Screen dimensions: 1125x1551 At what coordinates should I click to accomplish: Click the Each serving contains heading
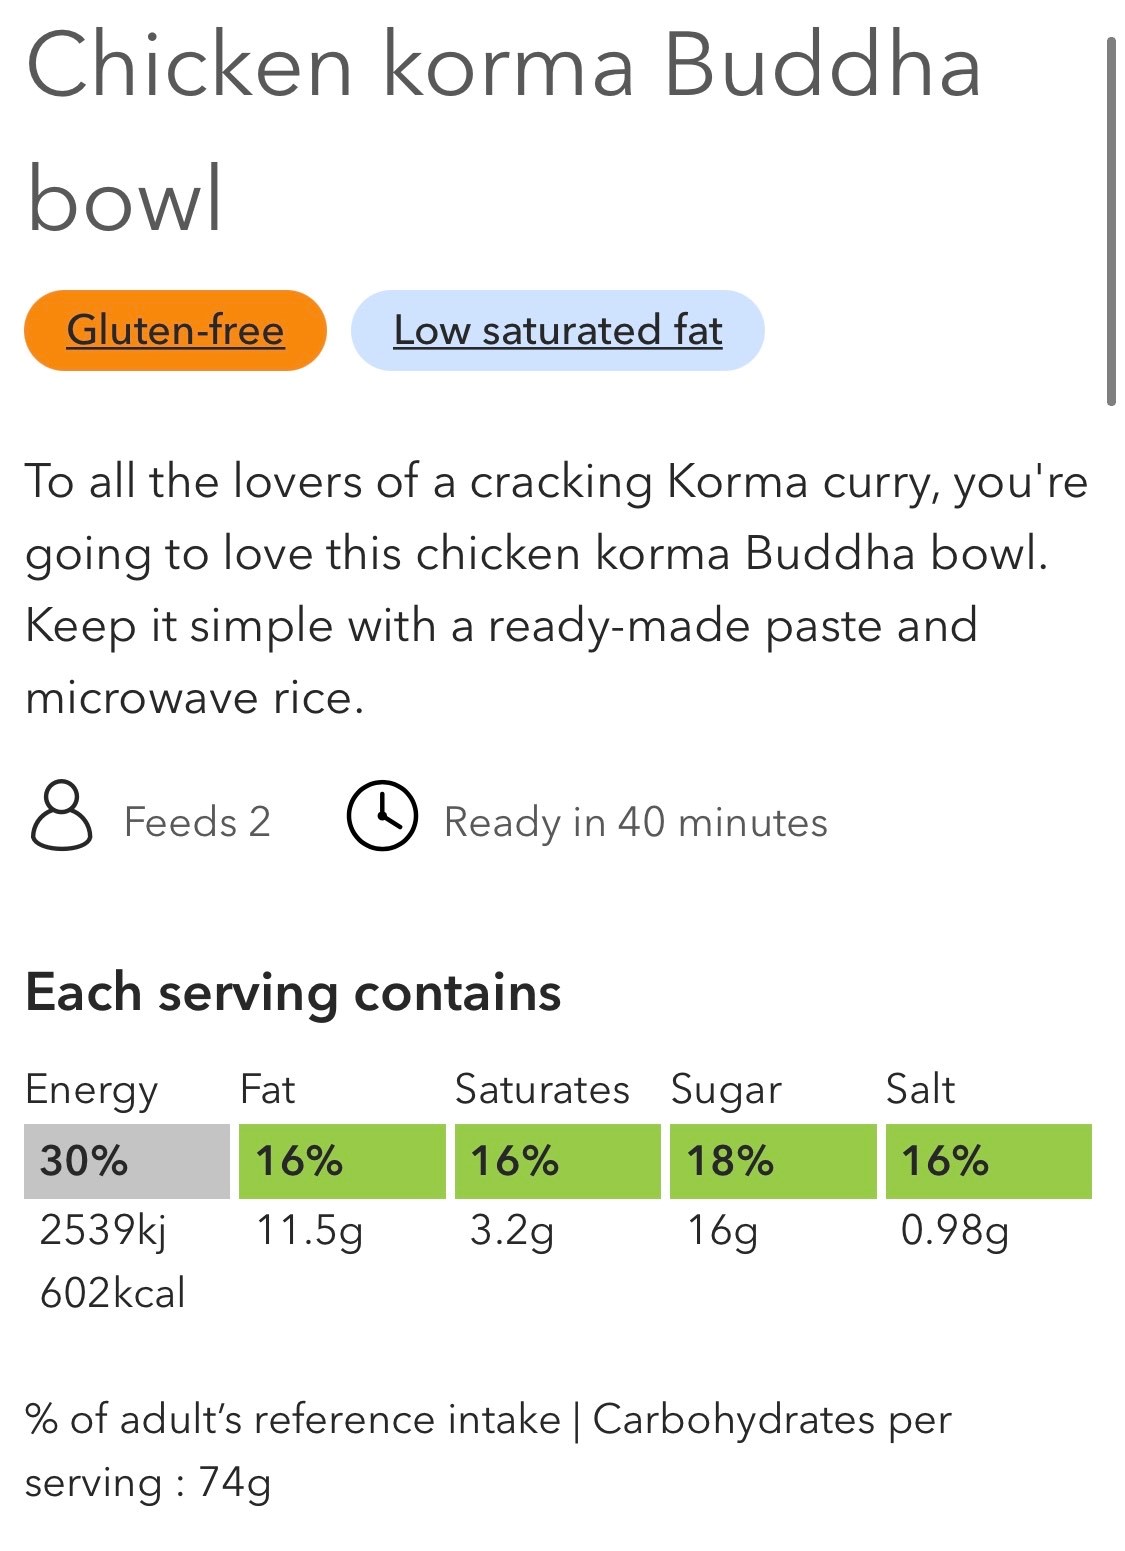[293, 993]
